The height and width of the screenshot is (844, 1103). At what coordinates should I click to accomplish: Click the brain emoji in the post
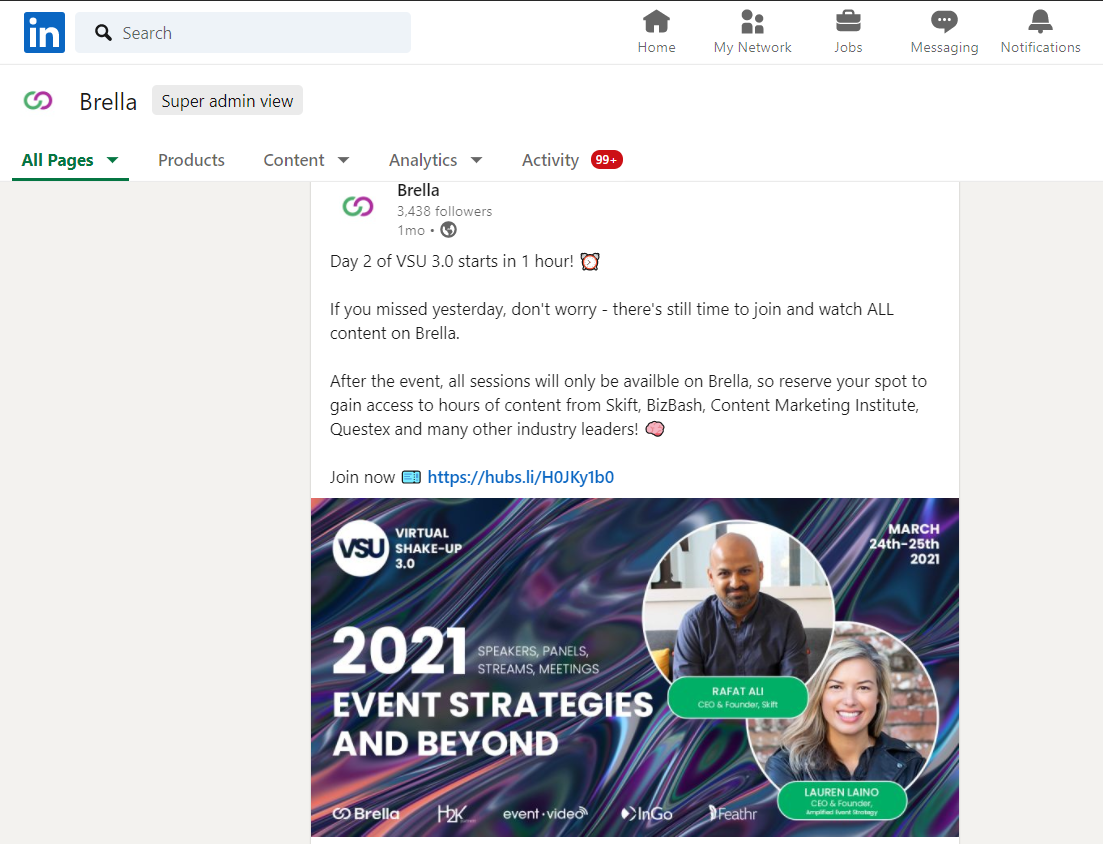(x=655, y=428)
